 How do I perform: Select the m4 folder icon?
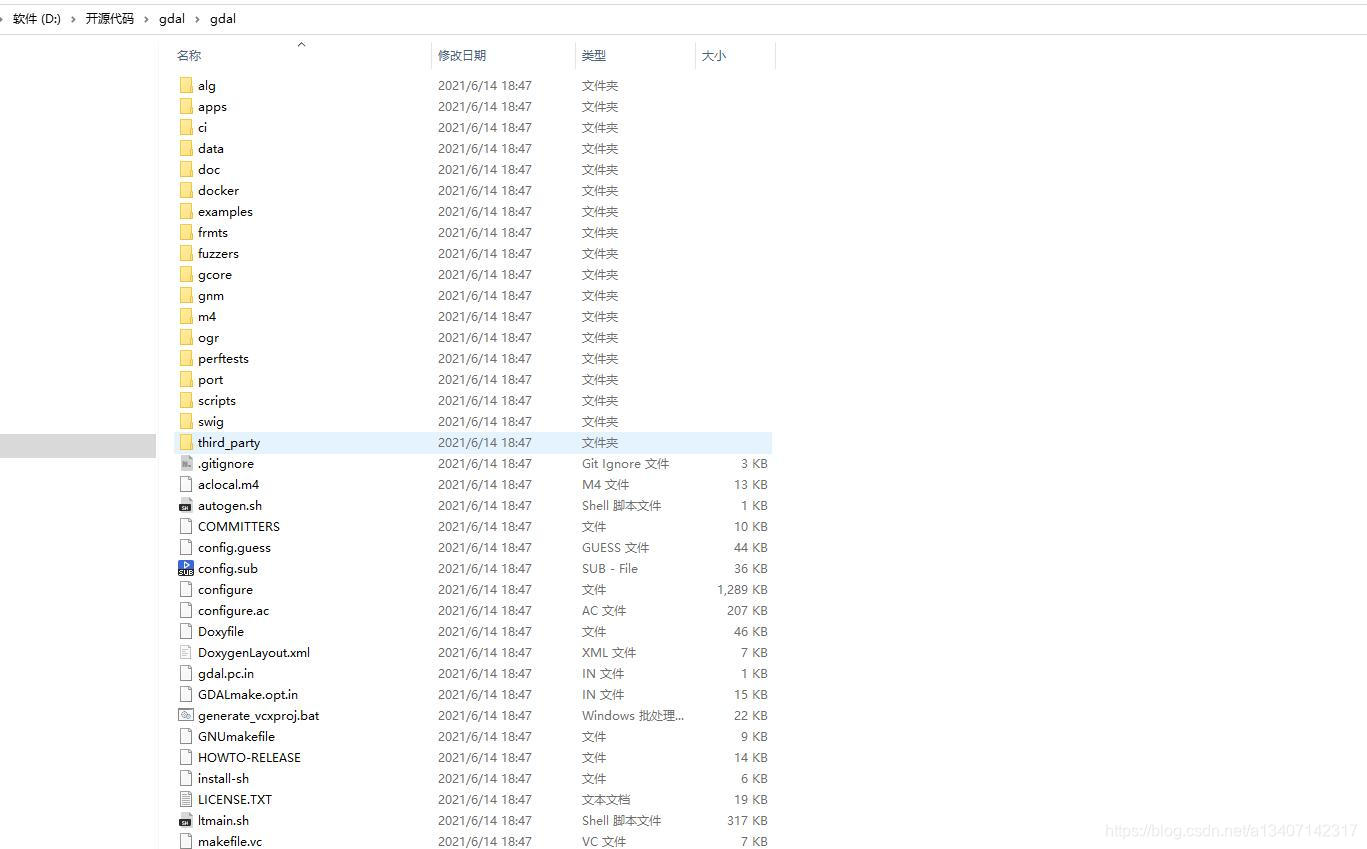(x=185, y=317)
